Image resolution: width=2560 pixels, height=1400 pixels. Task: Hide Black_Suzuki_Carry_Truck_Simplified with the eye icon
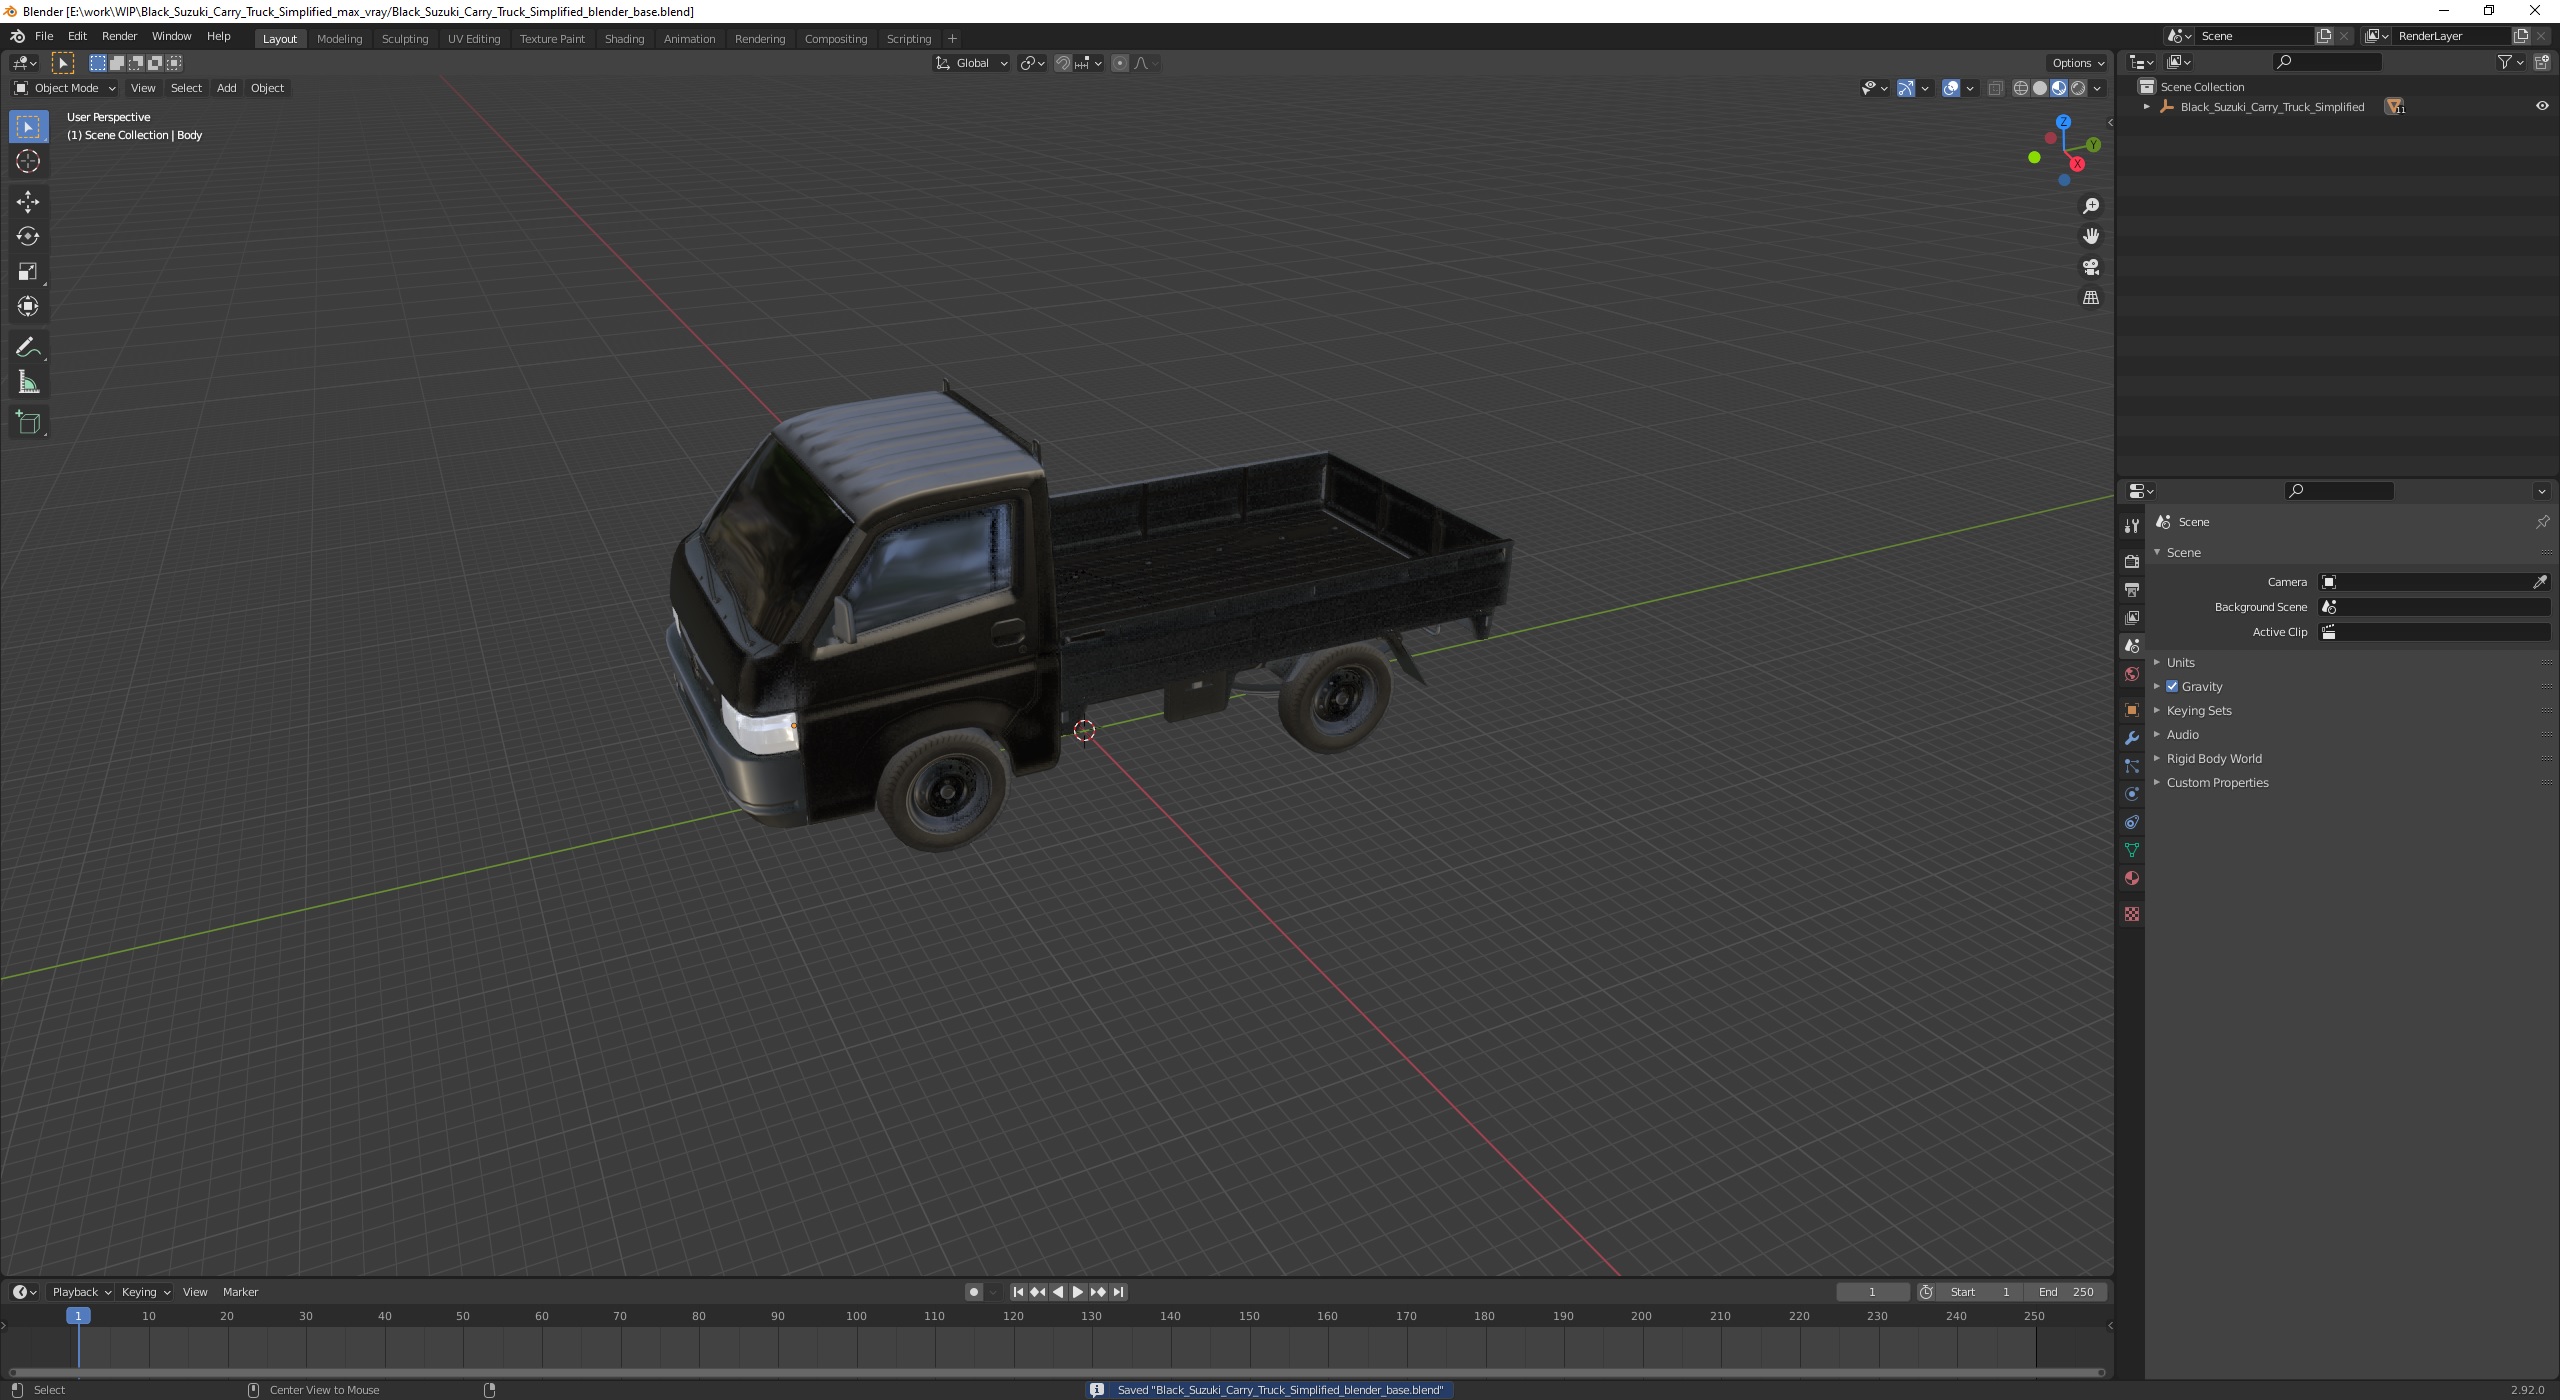(x=2542, y=106)
